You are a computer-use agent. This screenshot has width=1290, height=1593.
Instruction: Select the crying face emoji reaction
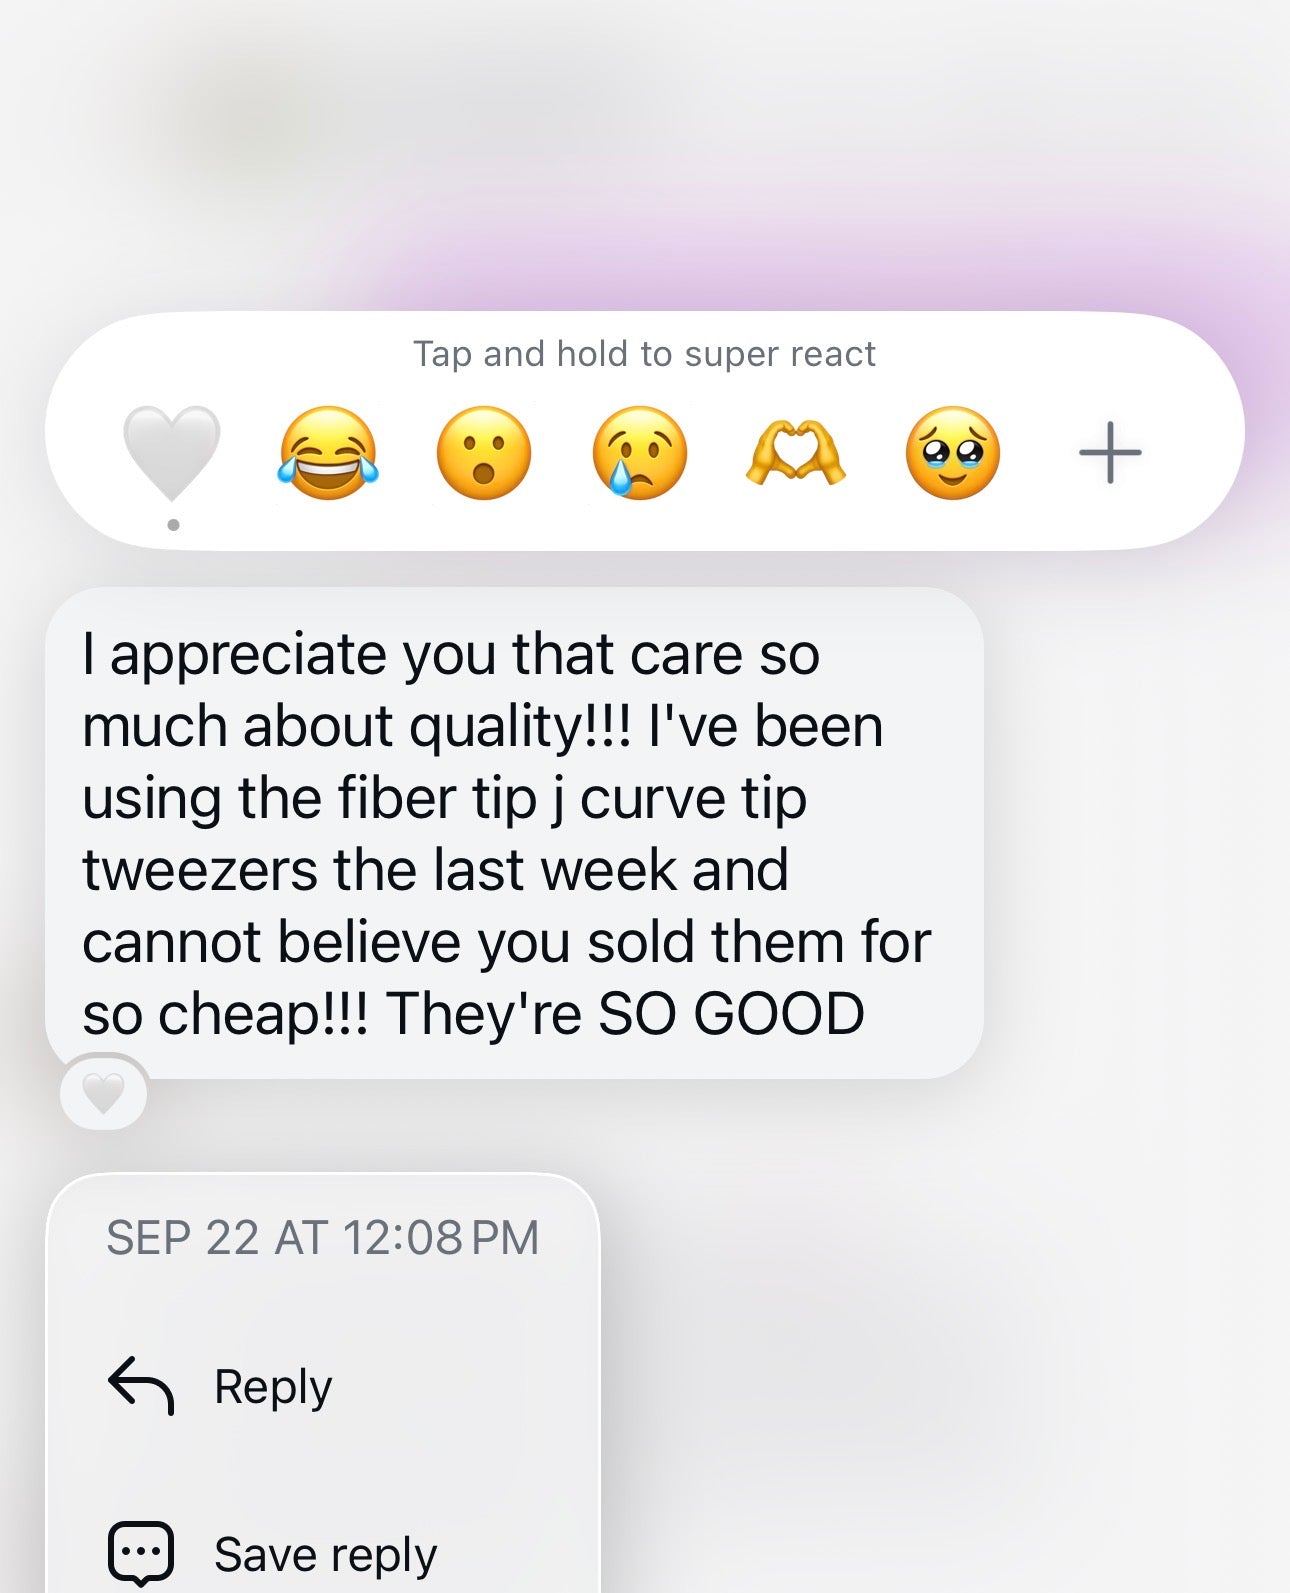640,453
